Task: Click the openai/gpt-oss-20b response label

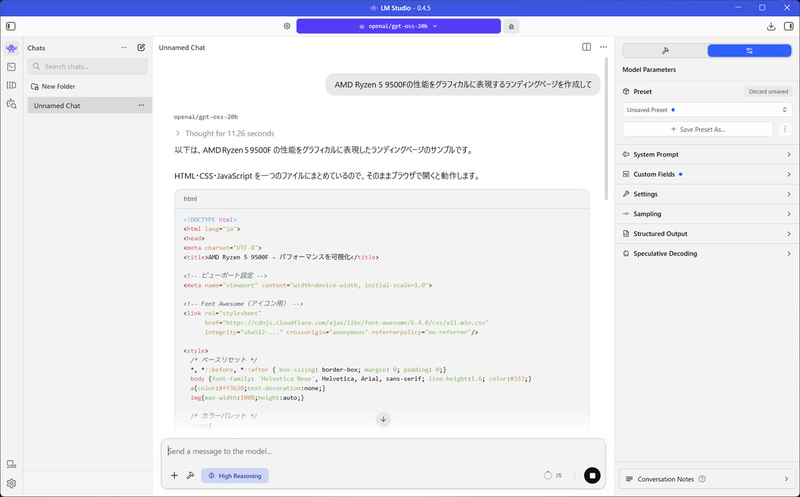Action: coord(206,117)
